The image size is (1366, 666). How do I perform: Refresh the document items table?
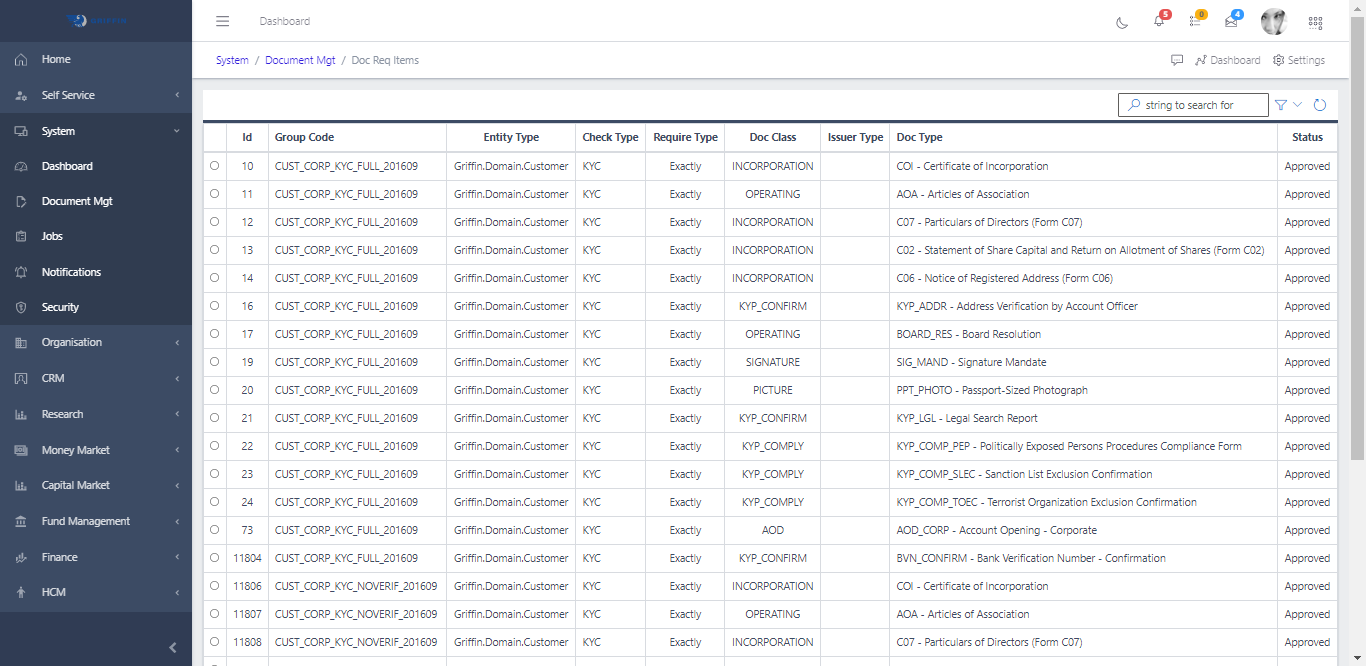(1320, 105)
